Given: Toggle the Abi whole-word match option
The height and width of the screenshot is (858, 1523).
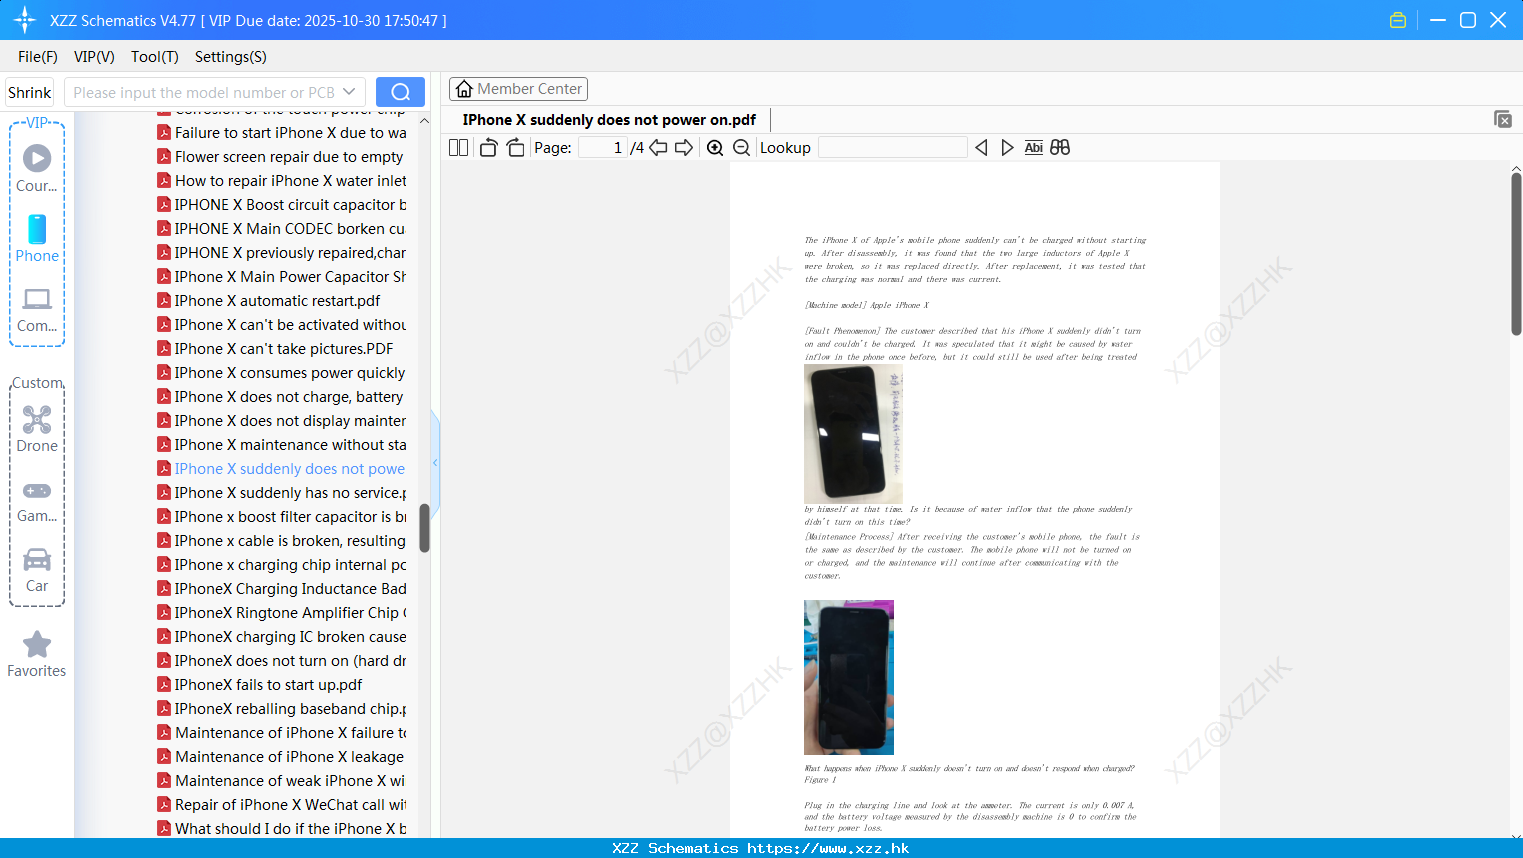Looking at the screenshot, I should tap(1034, 147).
